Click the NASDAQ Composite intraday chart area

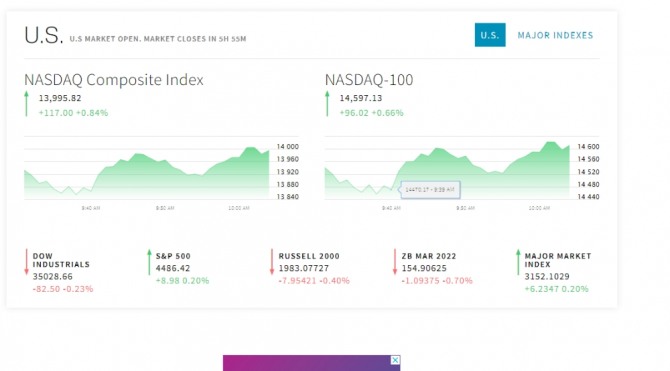[x=147, y=172]
